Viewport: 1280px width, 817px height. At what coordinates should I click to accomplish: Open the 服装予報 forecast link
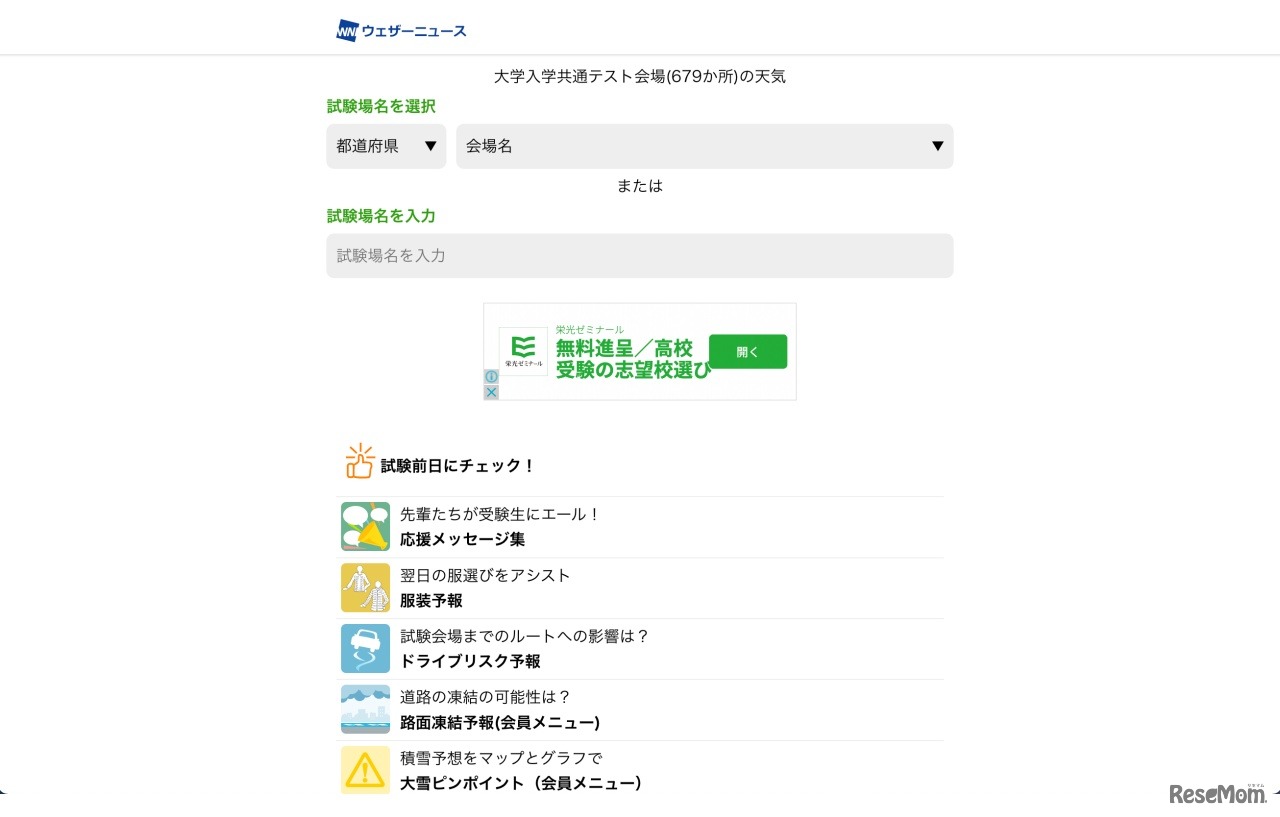(431, 600)
